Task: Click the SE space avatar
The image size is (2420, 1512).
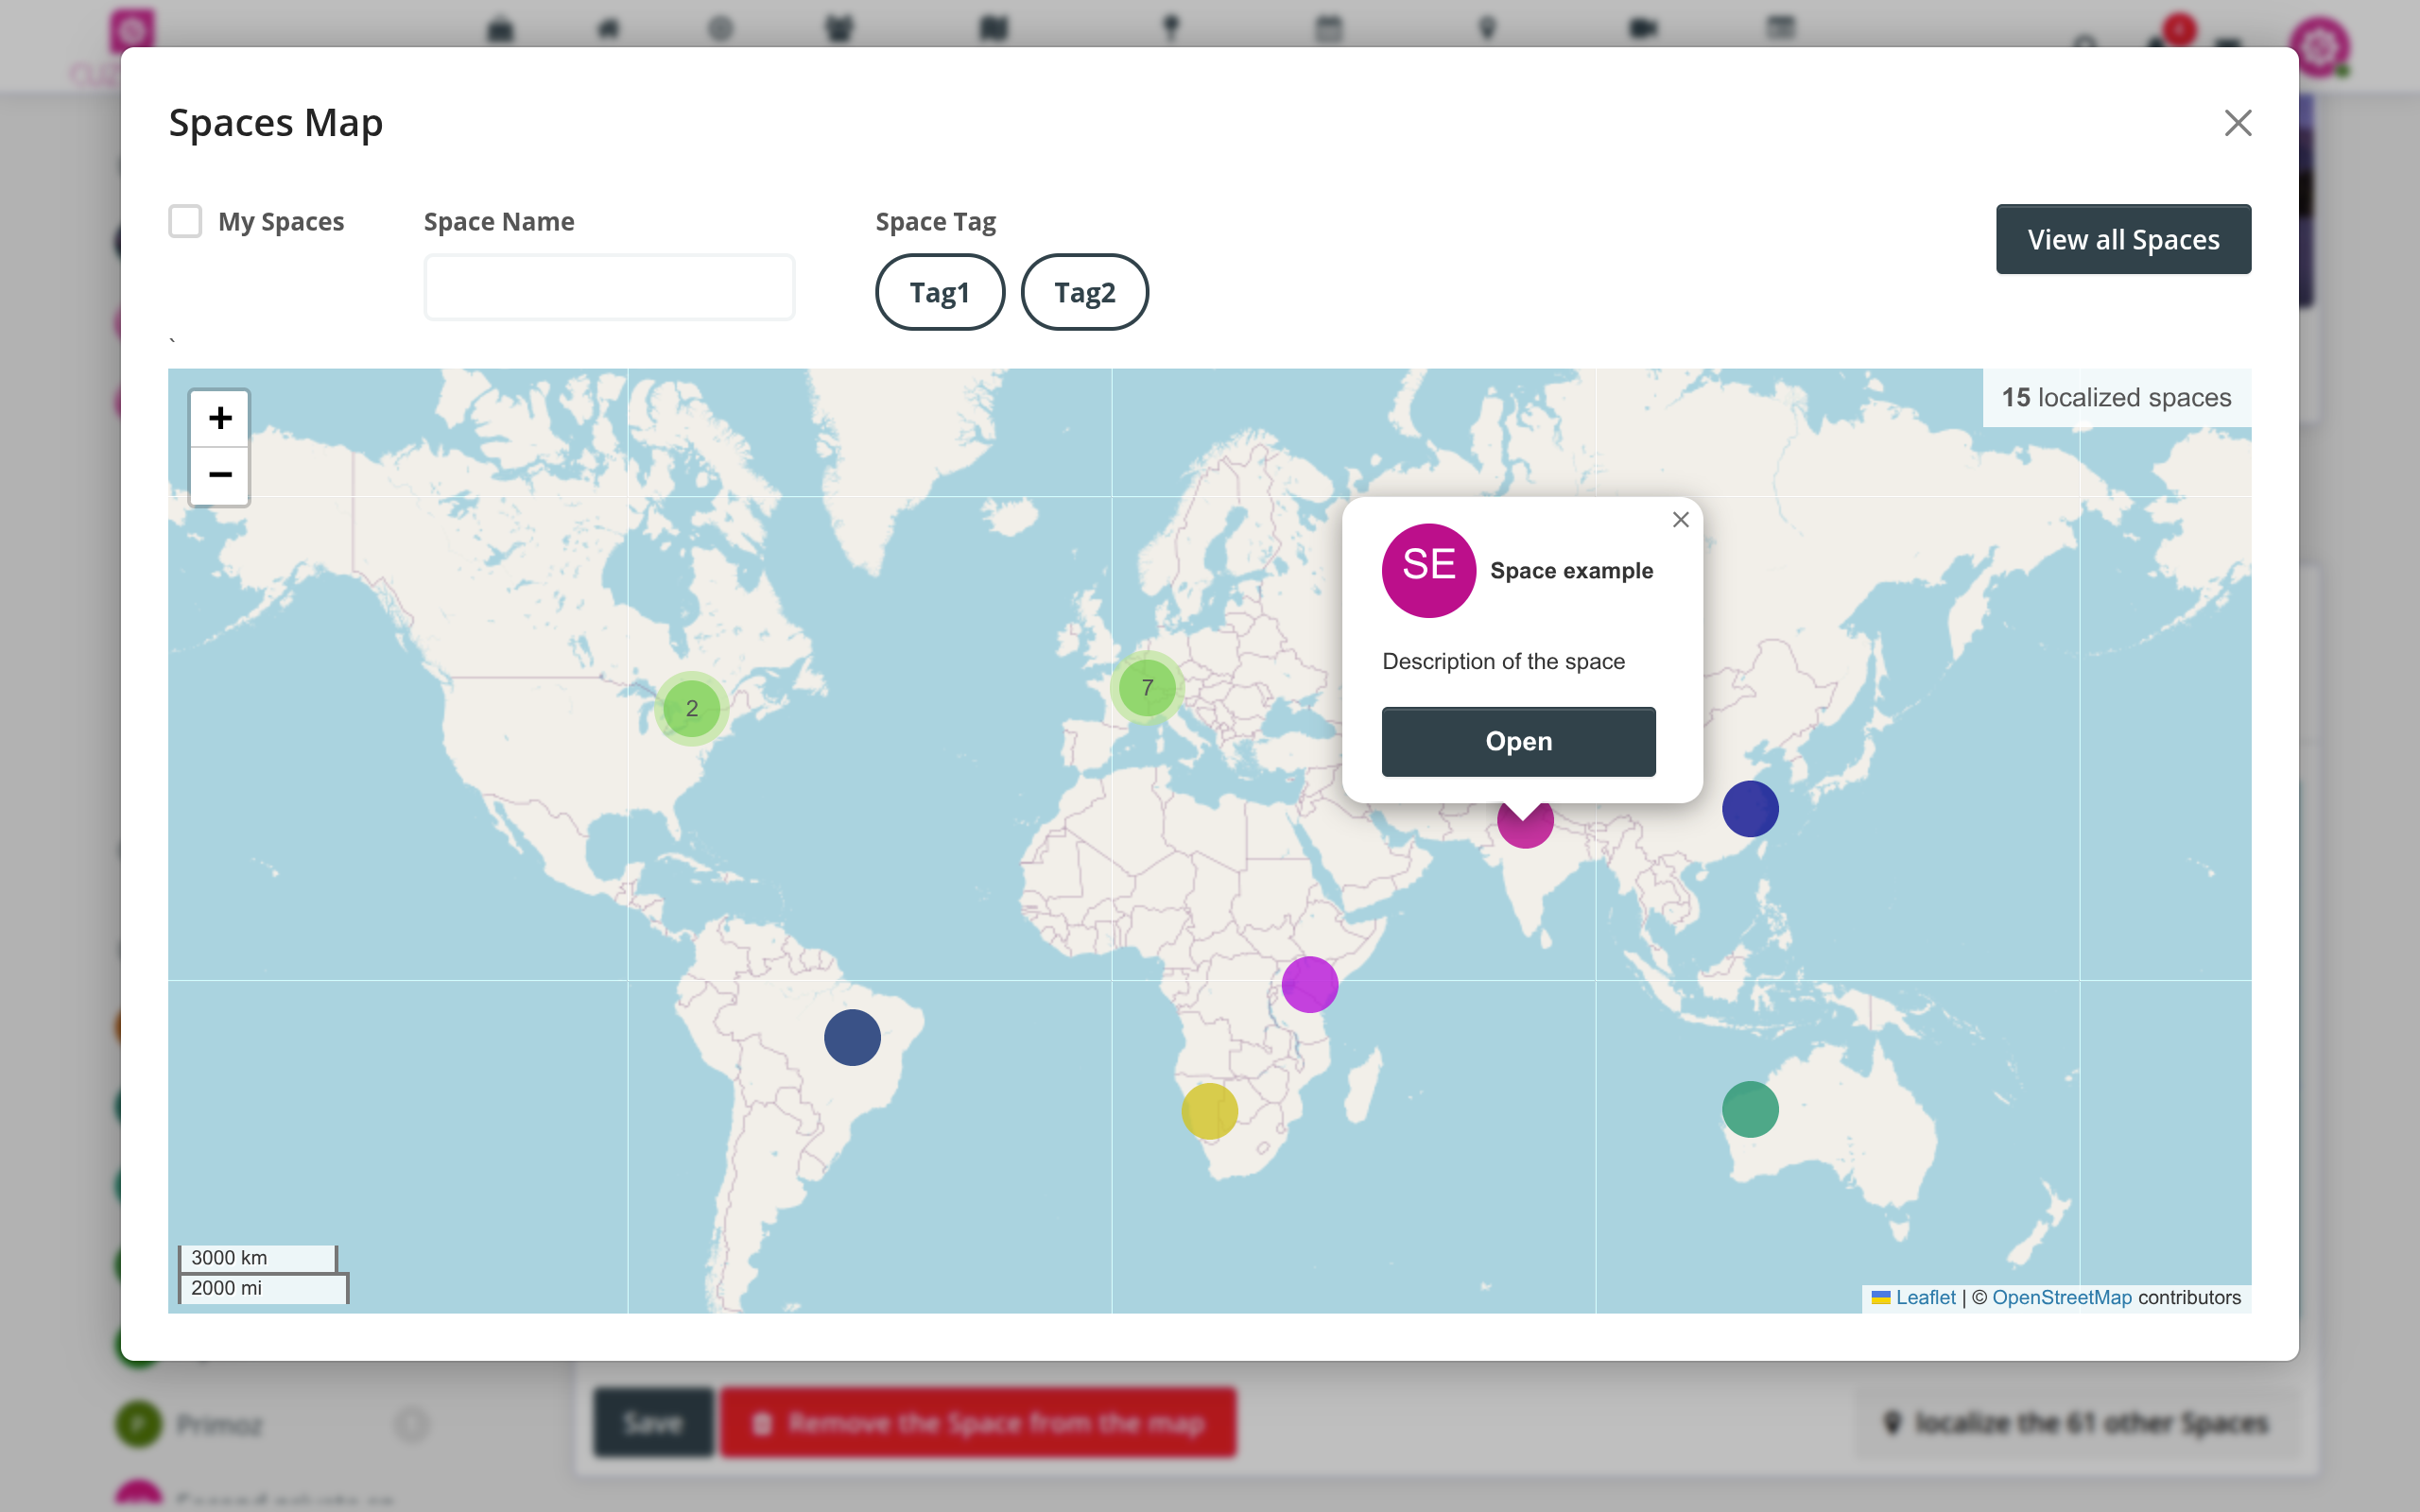Action: (1428, 570)
